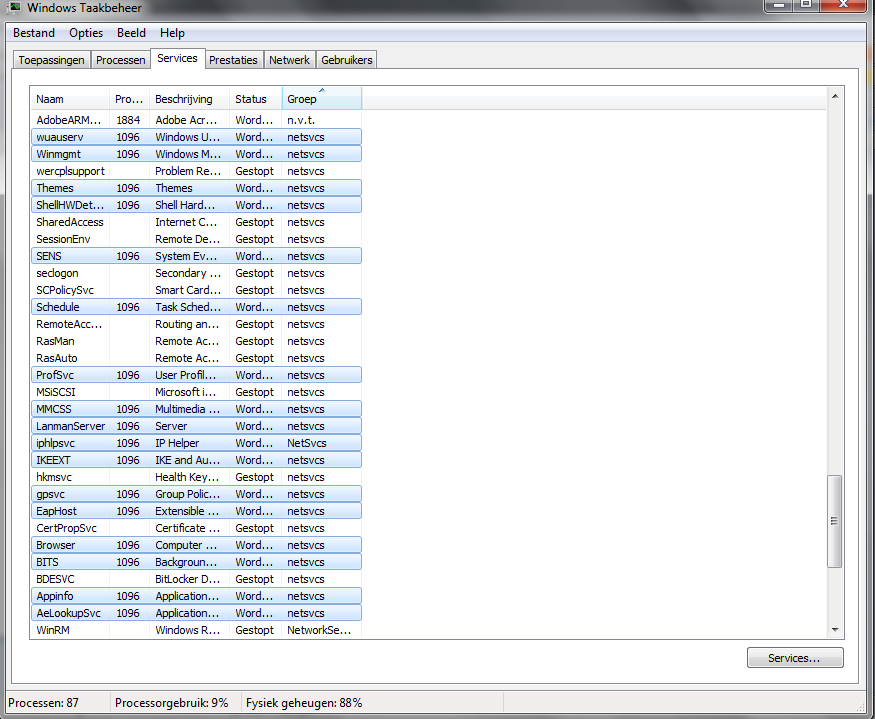Sort by the Status column header
This screenshot has width=875, height=719.
256,99
